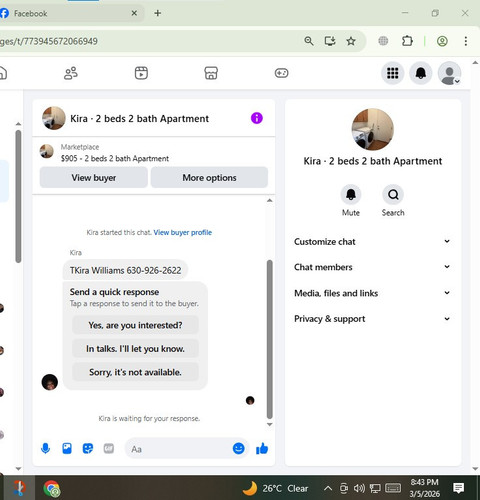The image size is (480, 500).
Task: Click the address bar URL
Action: tap(49, 41)
